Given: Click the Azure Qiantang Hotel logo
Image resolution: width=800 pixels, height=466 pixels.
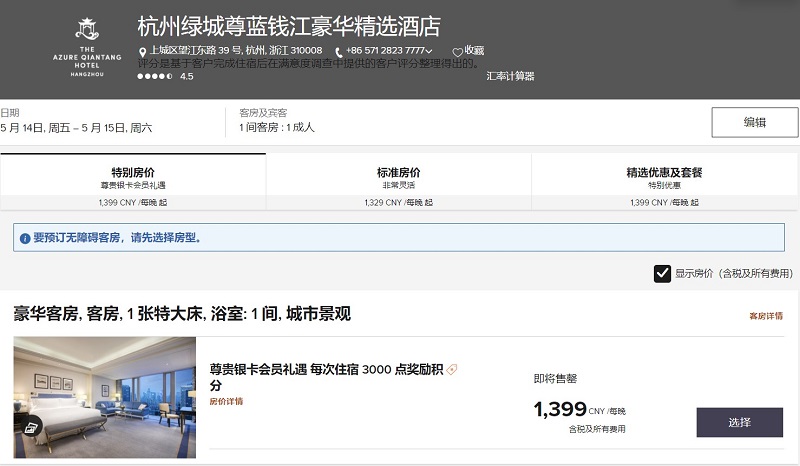Looking at the screenshot, I should [87, 47].
